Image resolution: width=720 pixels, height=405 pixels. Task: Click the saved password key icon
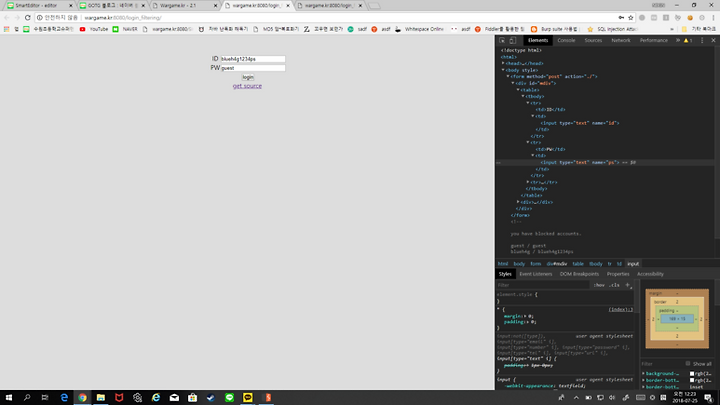click(621, 17)
